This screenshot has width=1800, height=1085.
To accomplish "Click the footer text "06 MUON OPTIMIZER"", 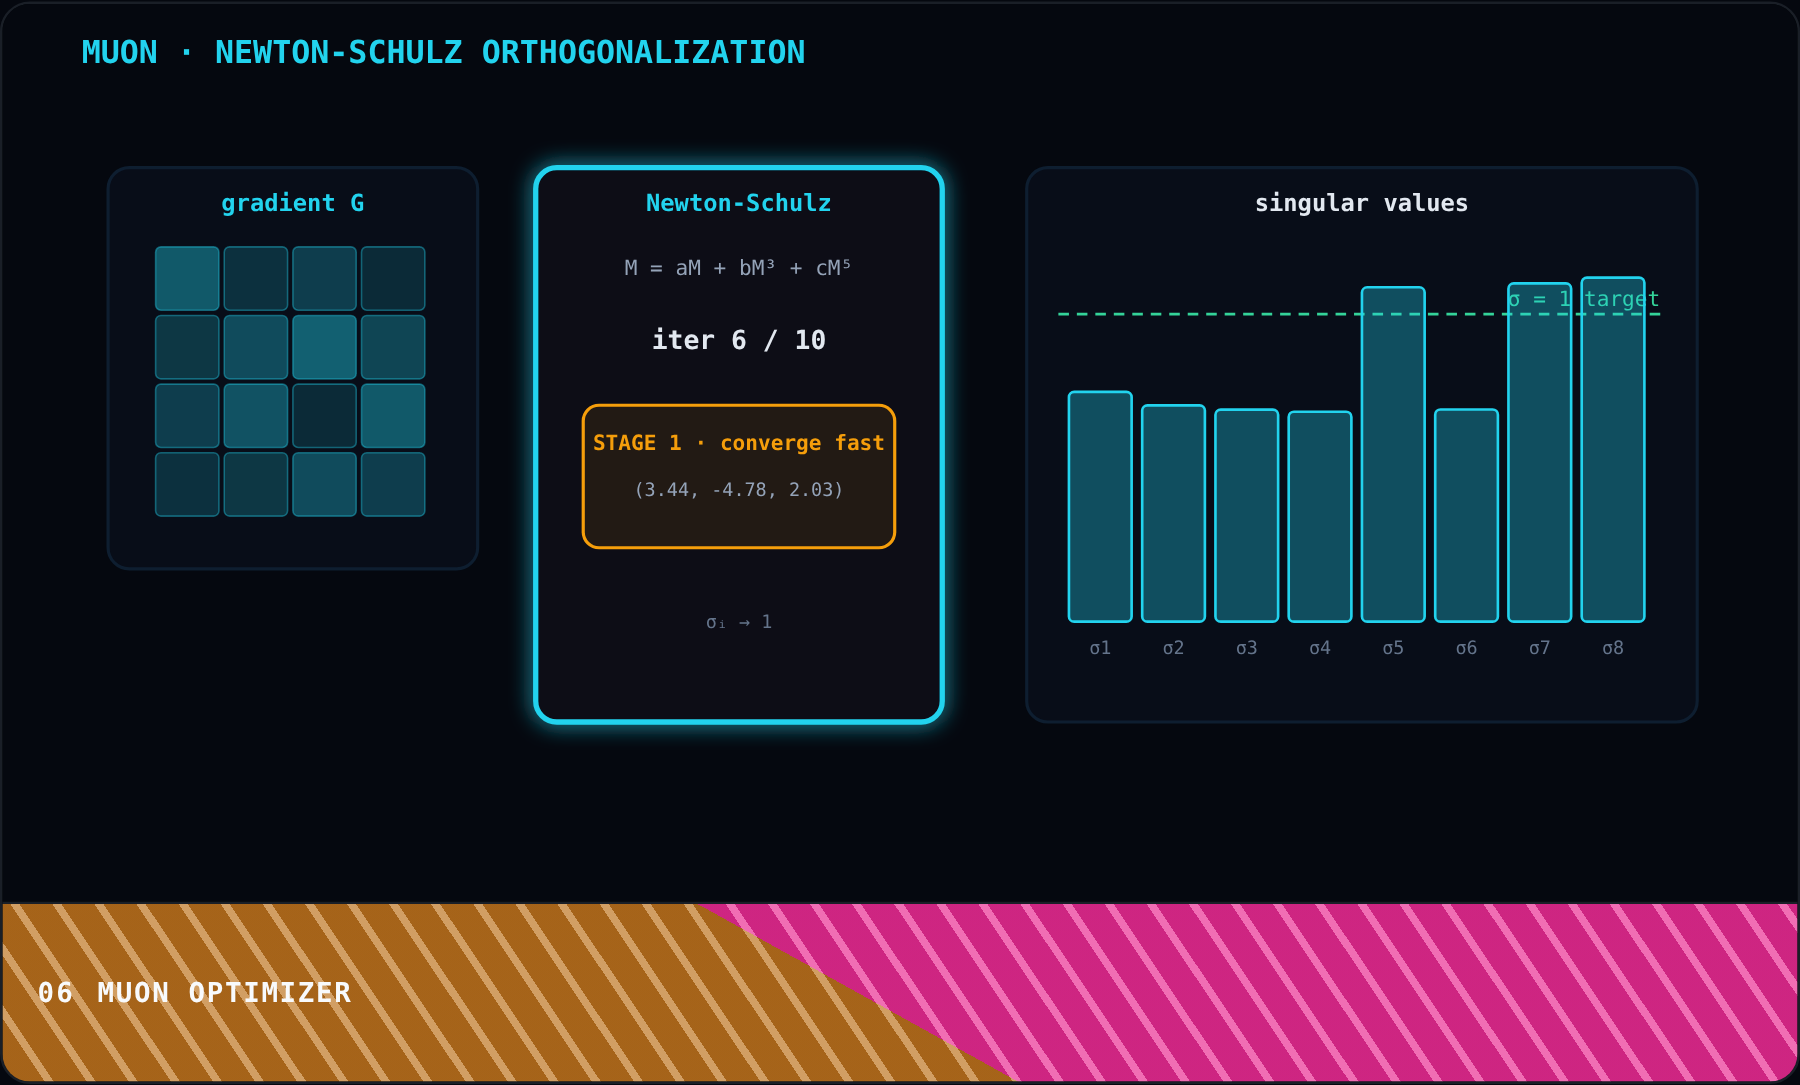I will point(195,993).
